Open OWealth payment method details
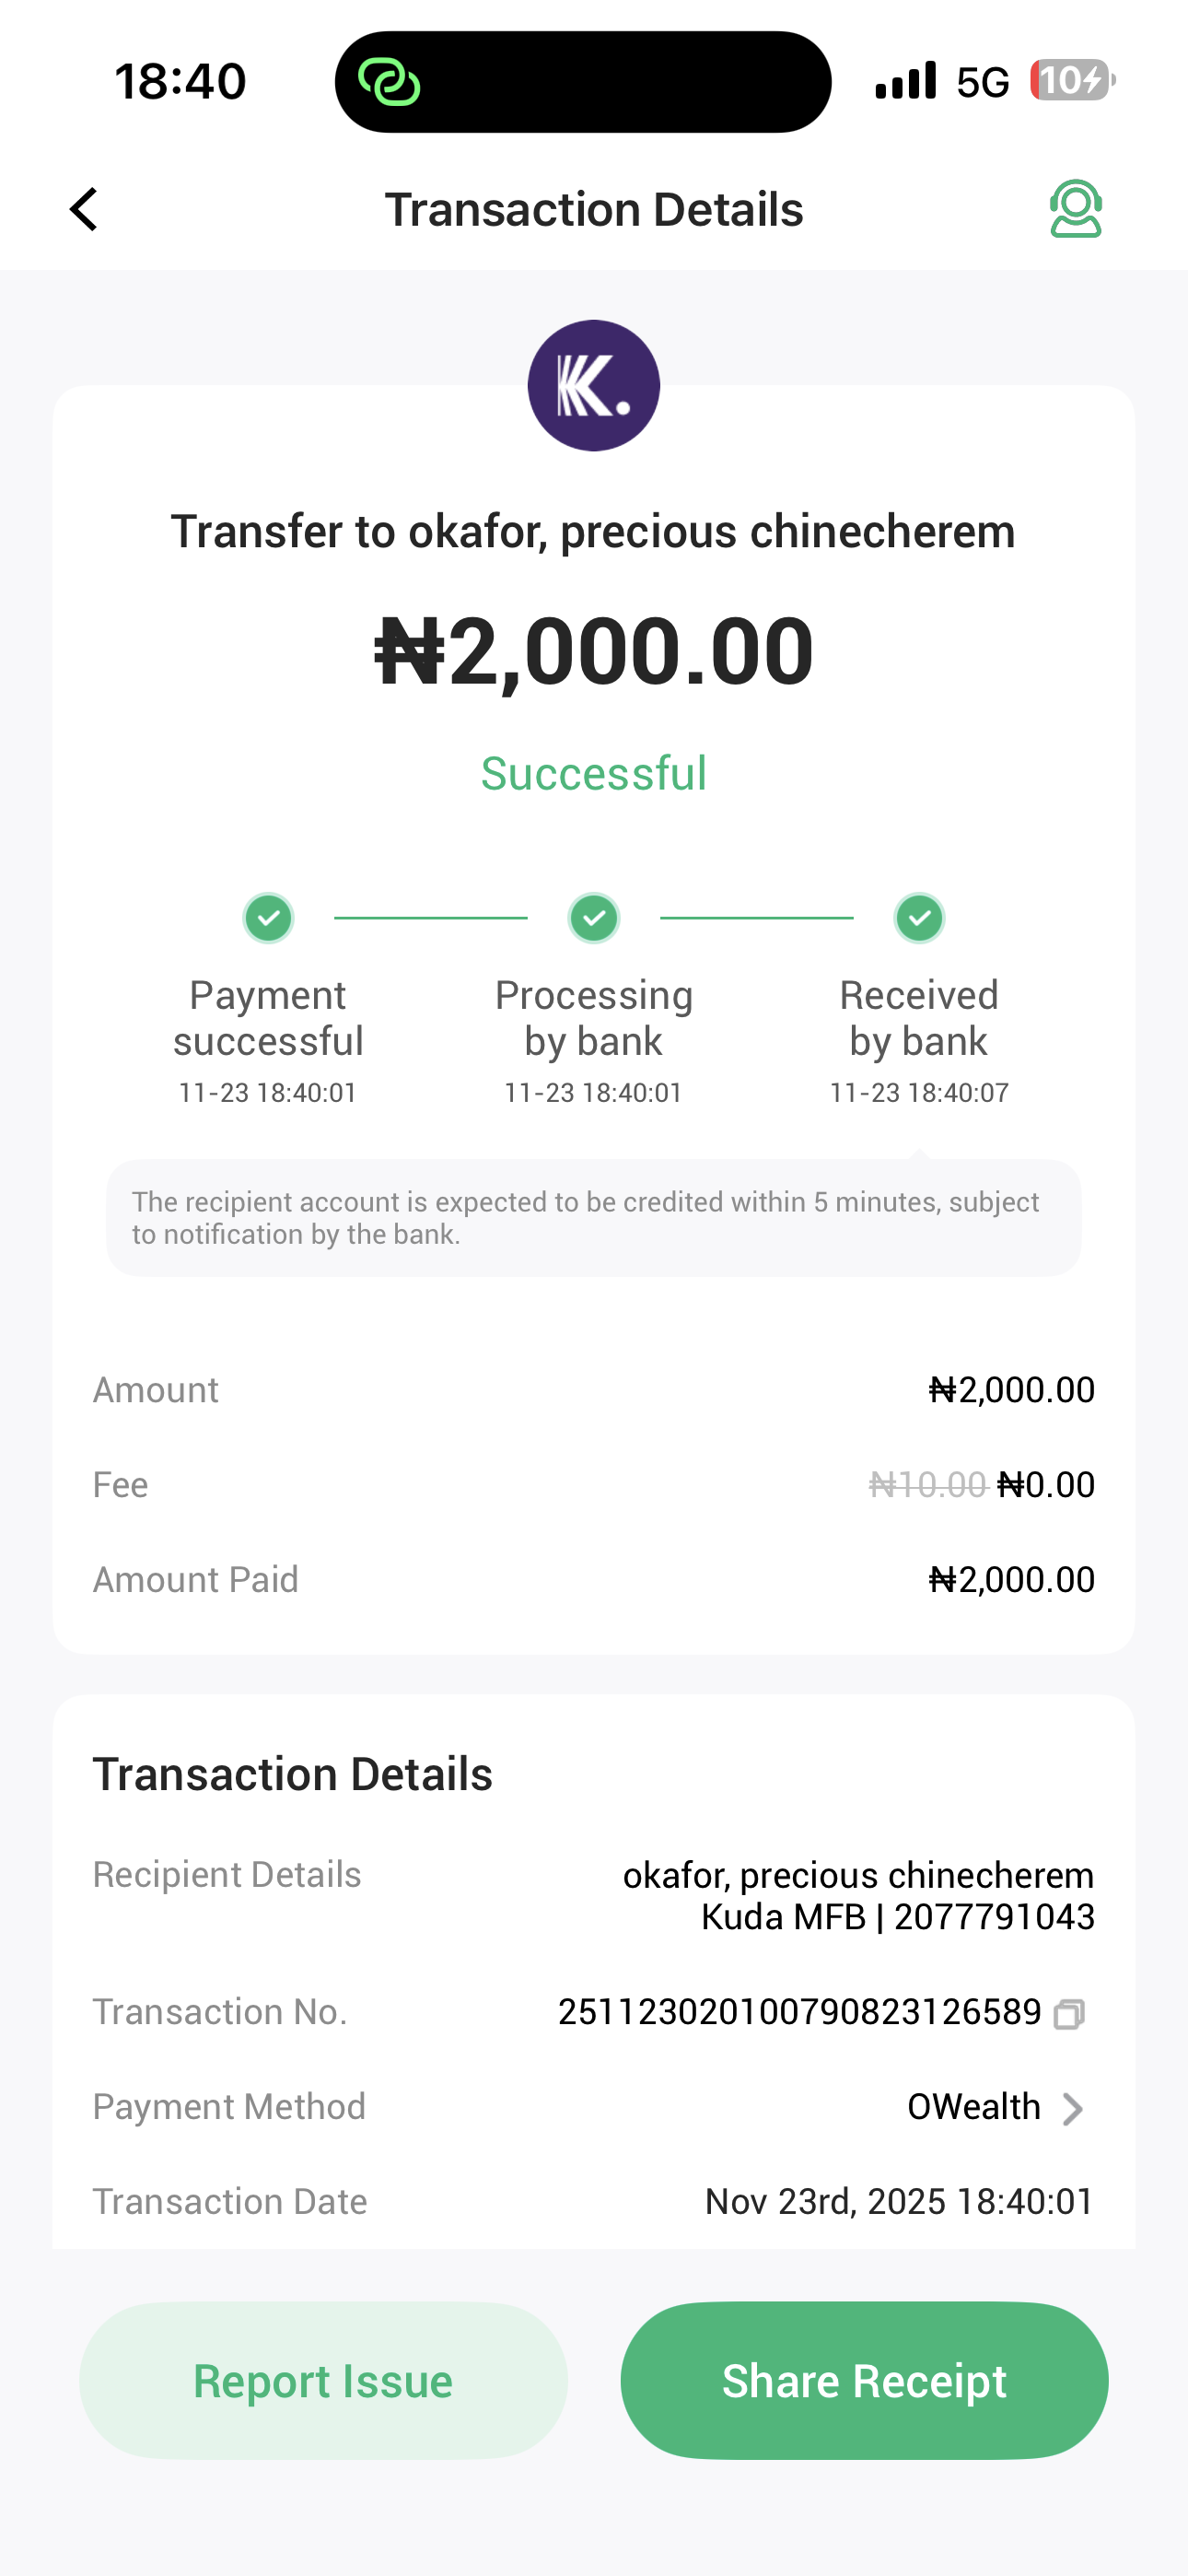This screenshot has width=1188, height=2576. 973,2107
